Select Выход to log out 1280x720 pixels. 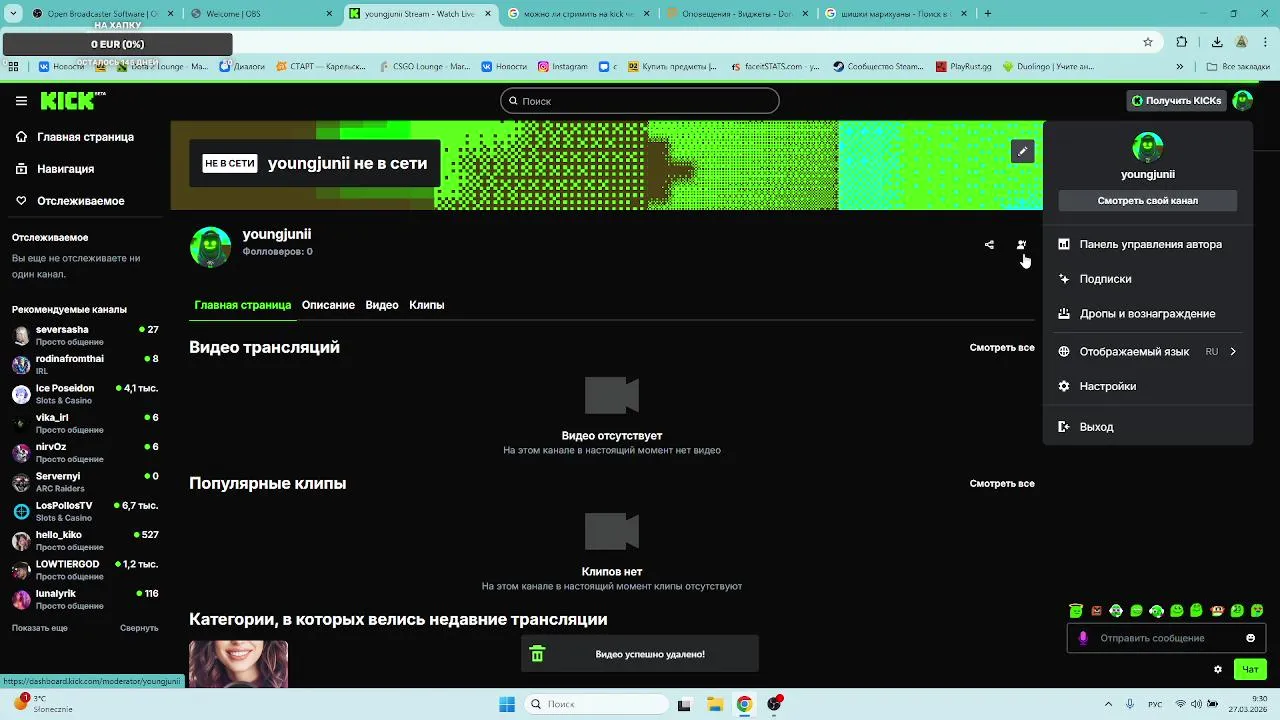coord(1148,427)
